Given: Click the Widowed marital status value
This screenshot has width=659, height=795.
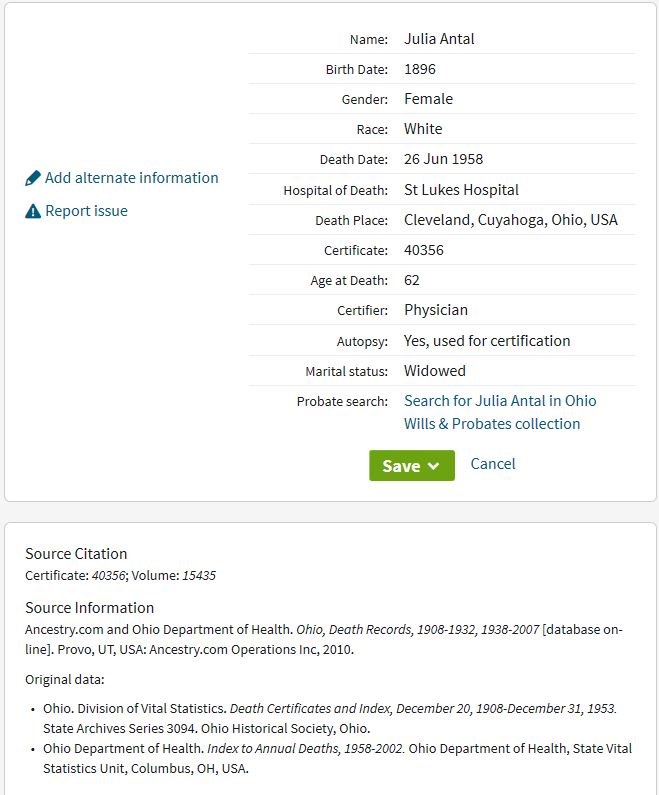Looking at the screenshot, I should point(435,371).
